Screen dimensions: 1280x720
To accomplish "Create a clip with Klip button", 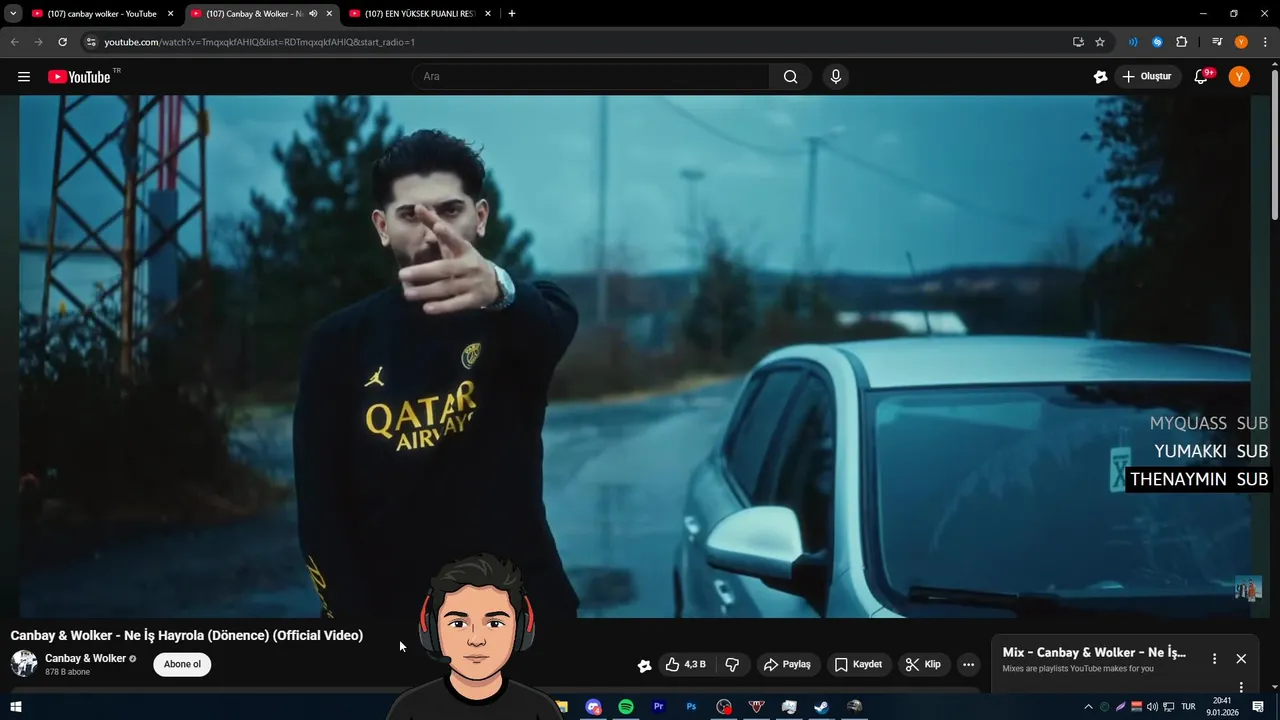I will 923,664.
